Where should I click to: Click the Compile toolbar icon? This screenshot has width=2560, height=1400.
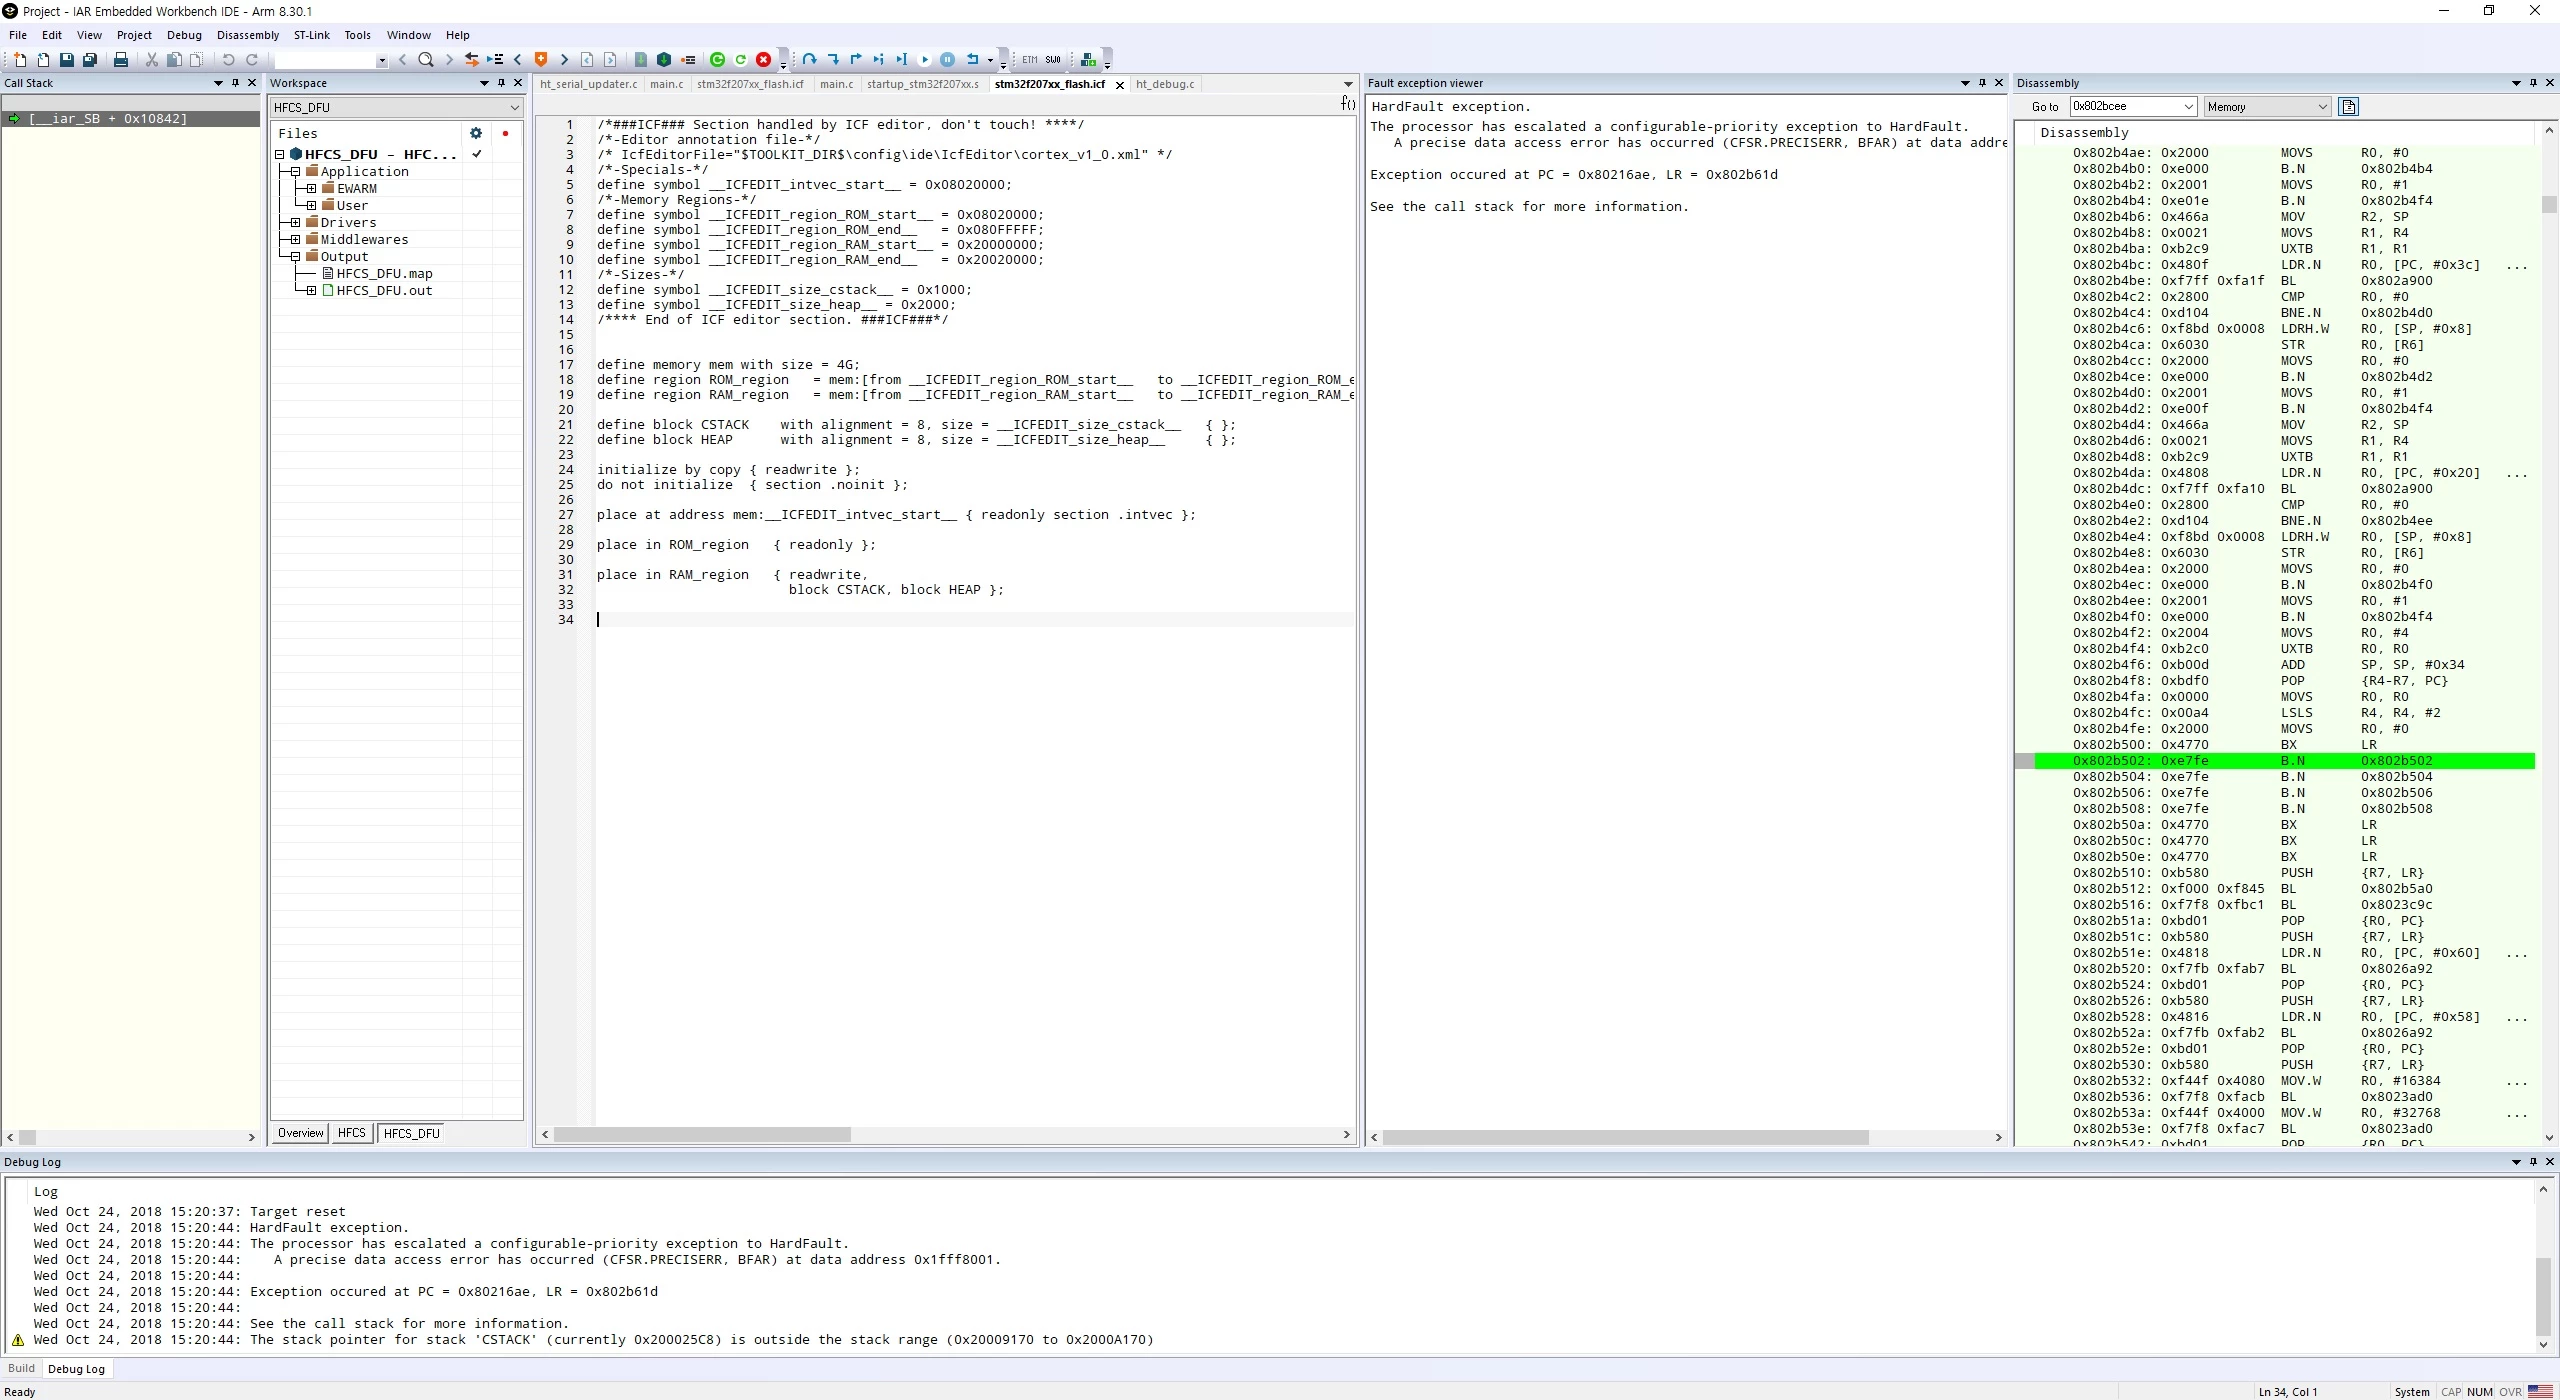coord(641,60)
